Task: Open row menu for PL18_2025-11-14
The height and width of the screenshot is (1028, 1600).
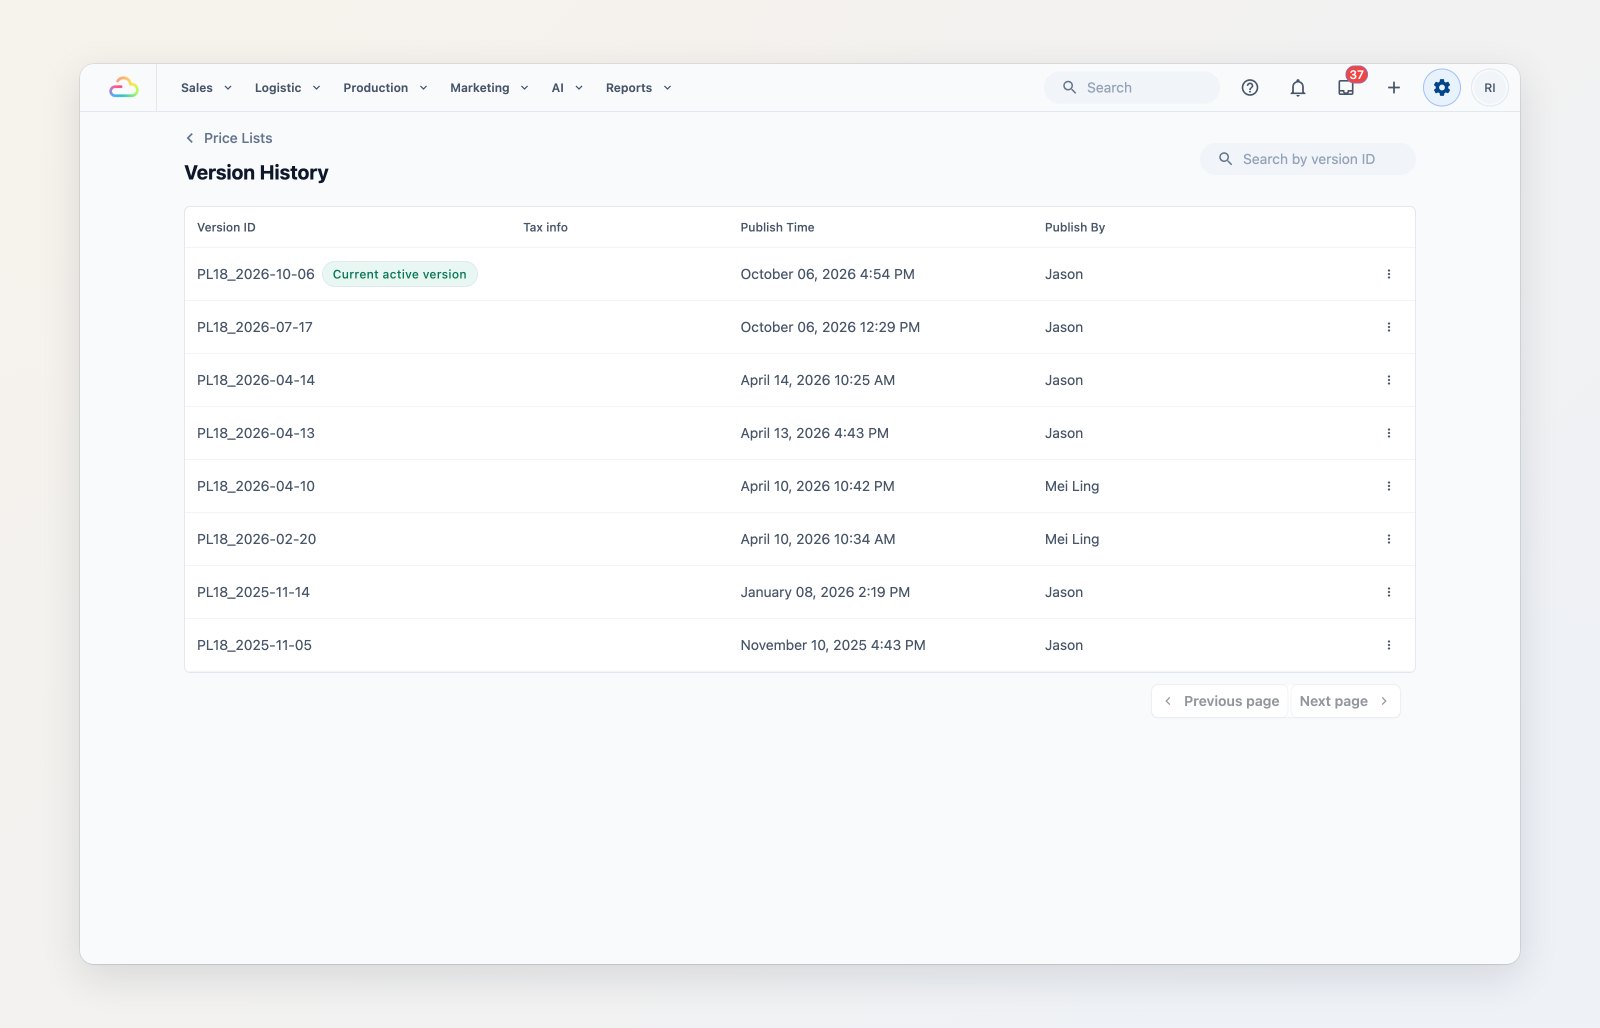Action: click(x=1389, y=592)
